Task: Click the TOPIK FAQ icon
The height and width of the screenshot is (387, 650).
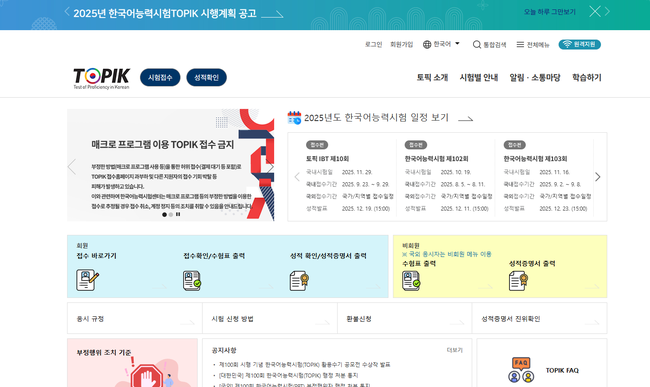Action: point(521,370)
